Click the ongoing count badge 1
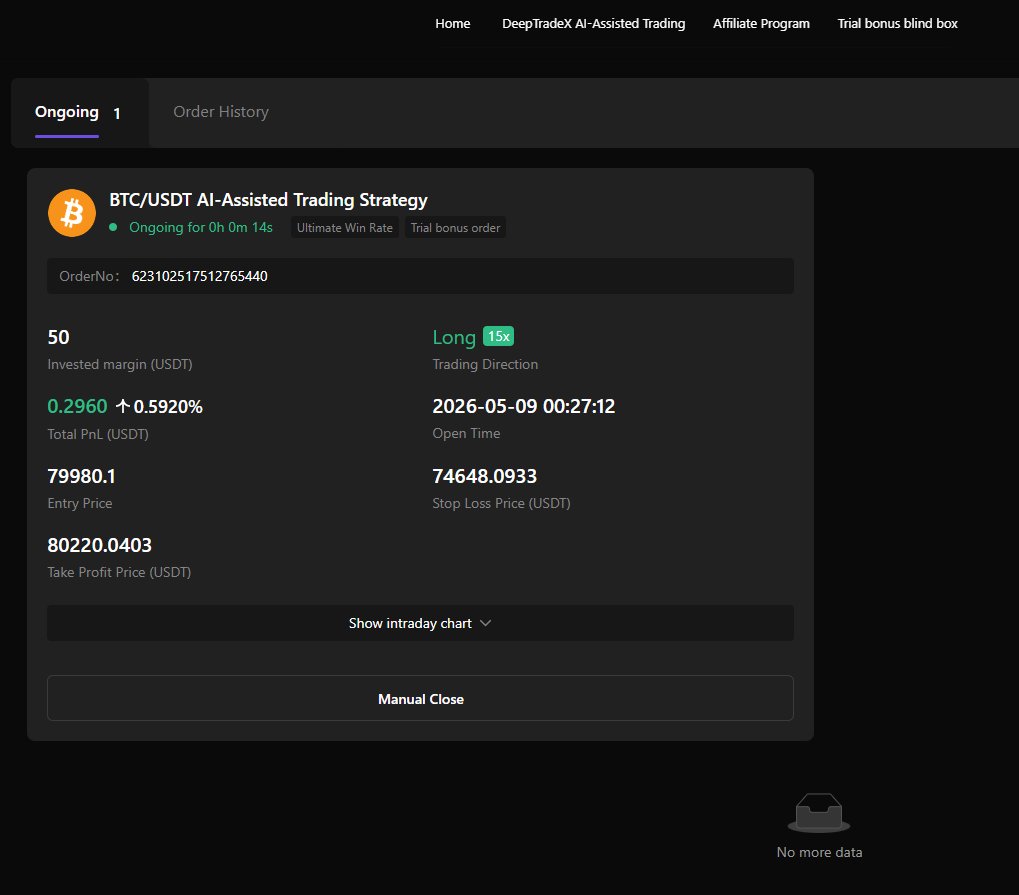1019x895 pixels. tap(117, 114)
